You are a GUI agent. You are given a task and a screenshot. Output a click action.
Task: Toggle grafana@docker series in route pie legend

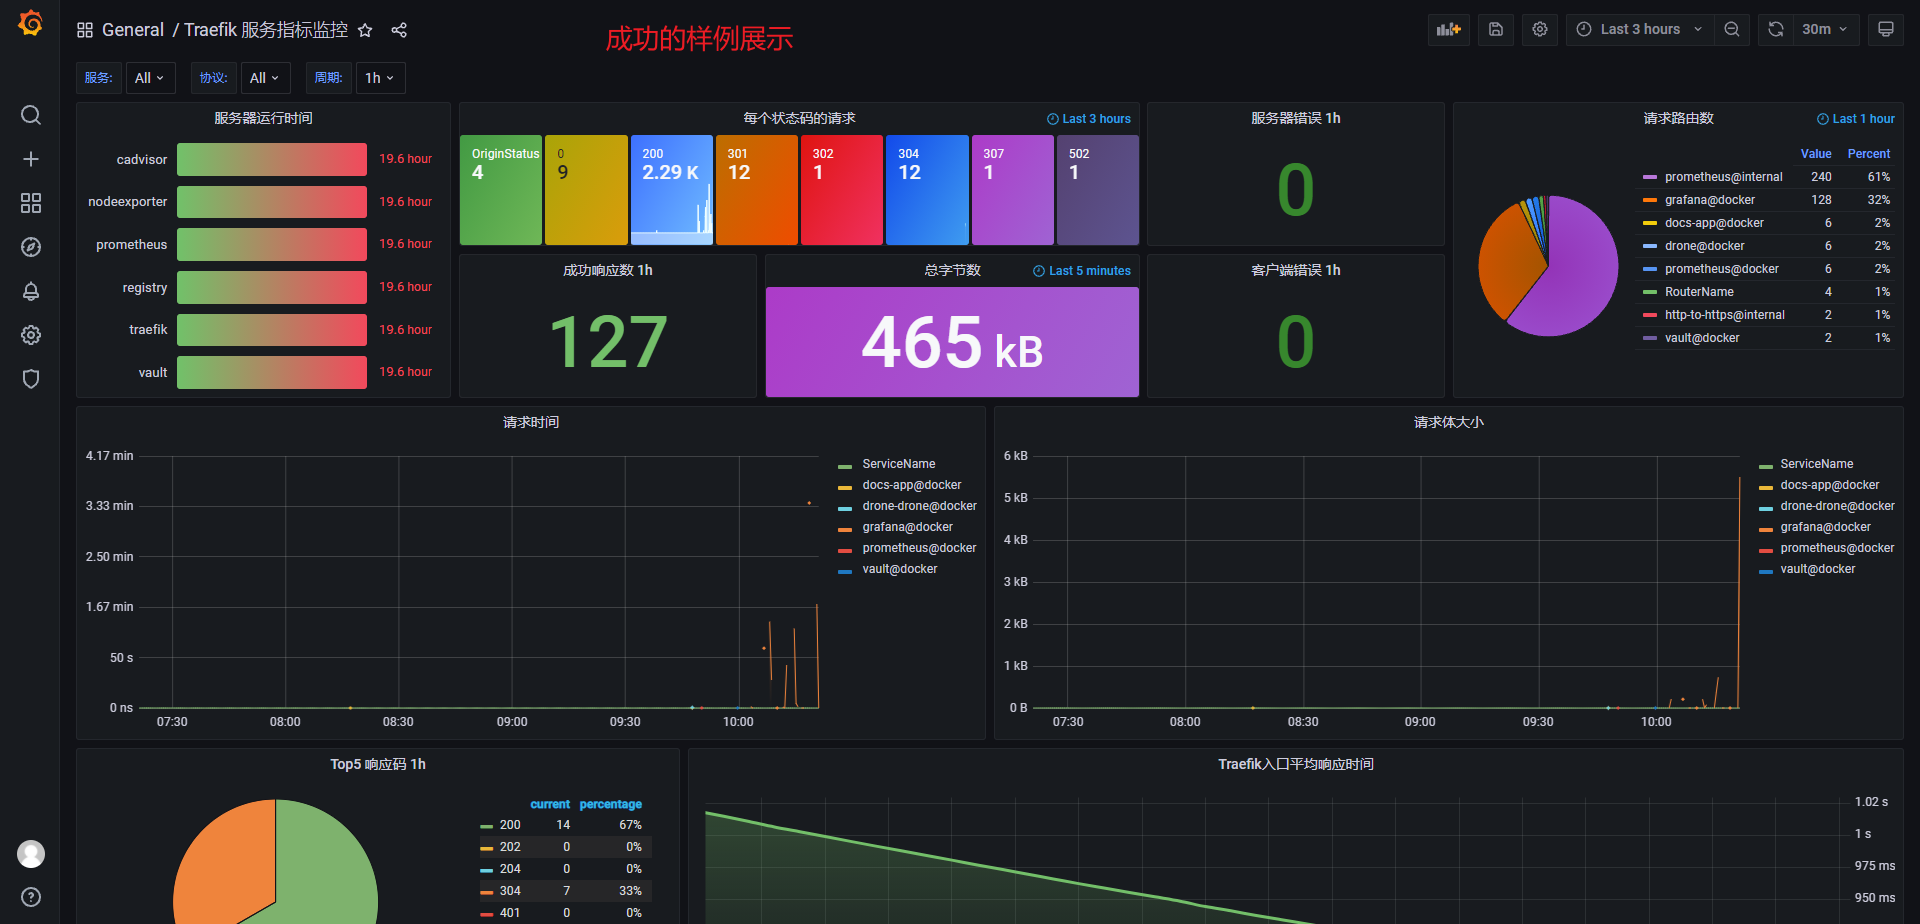pos(1709,200)
